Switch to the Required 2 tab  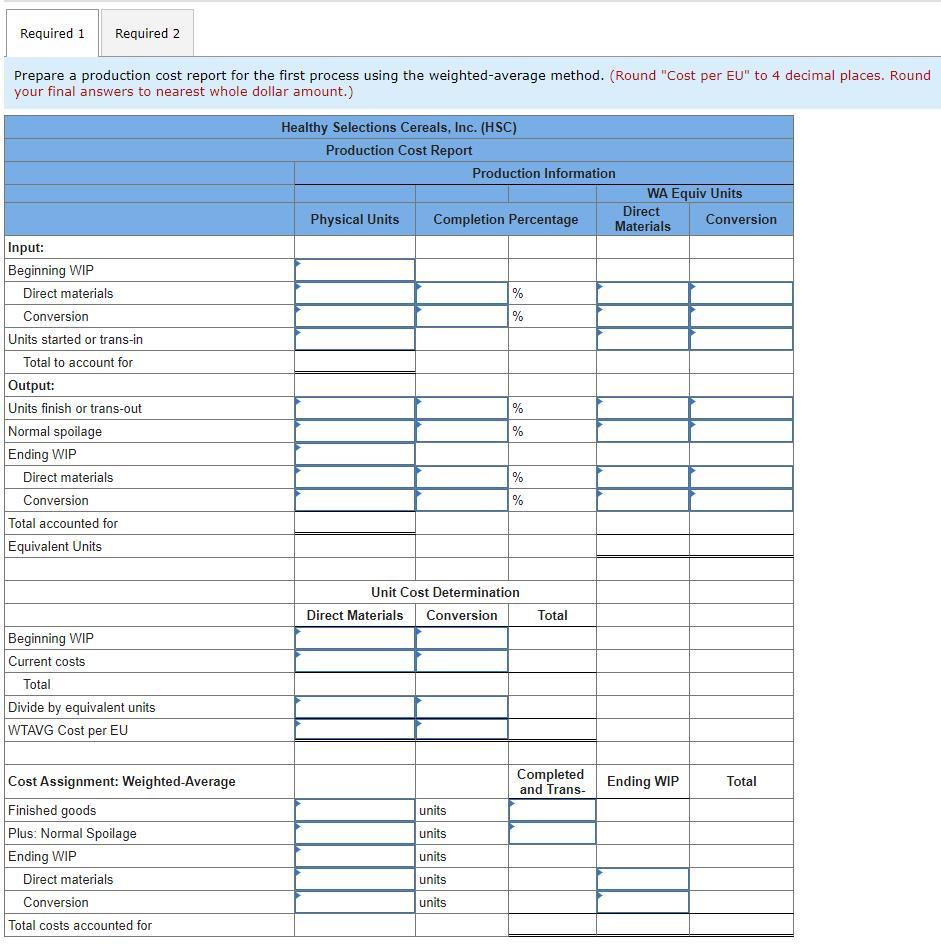pos(146,32)
